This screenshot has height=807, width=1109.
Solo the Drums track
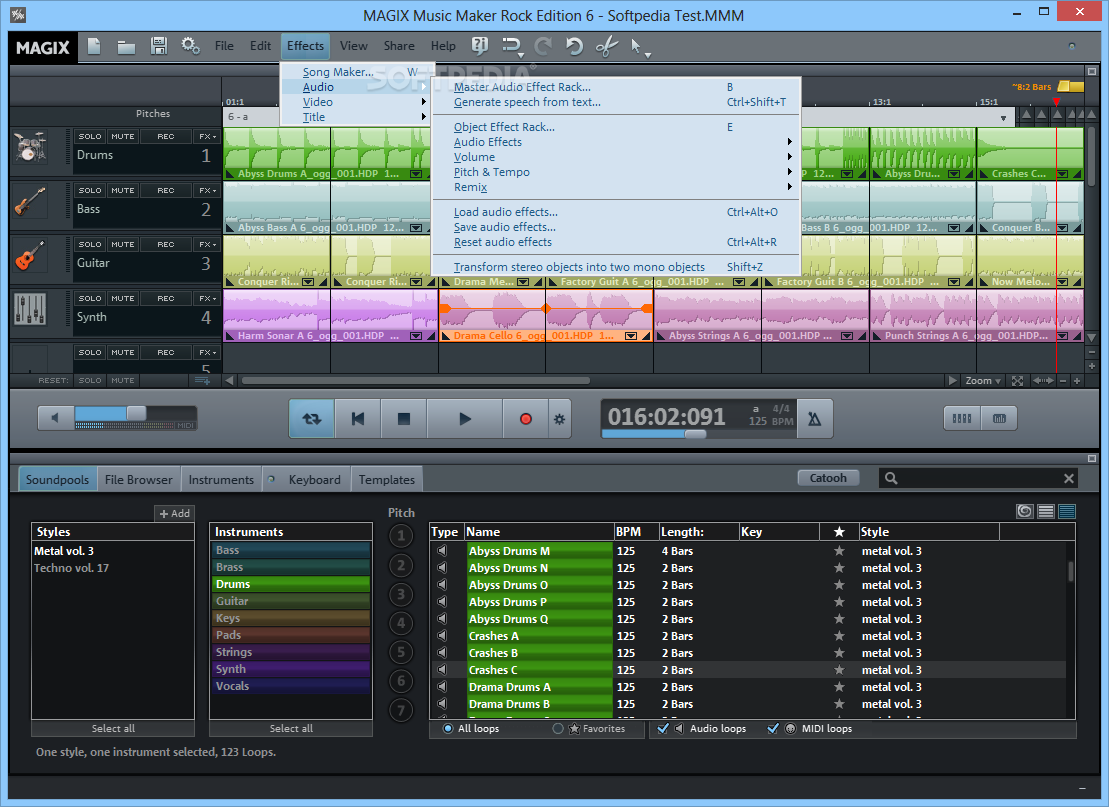tap(90, 137)
